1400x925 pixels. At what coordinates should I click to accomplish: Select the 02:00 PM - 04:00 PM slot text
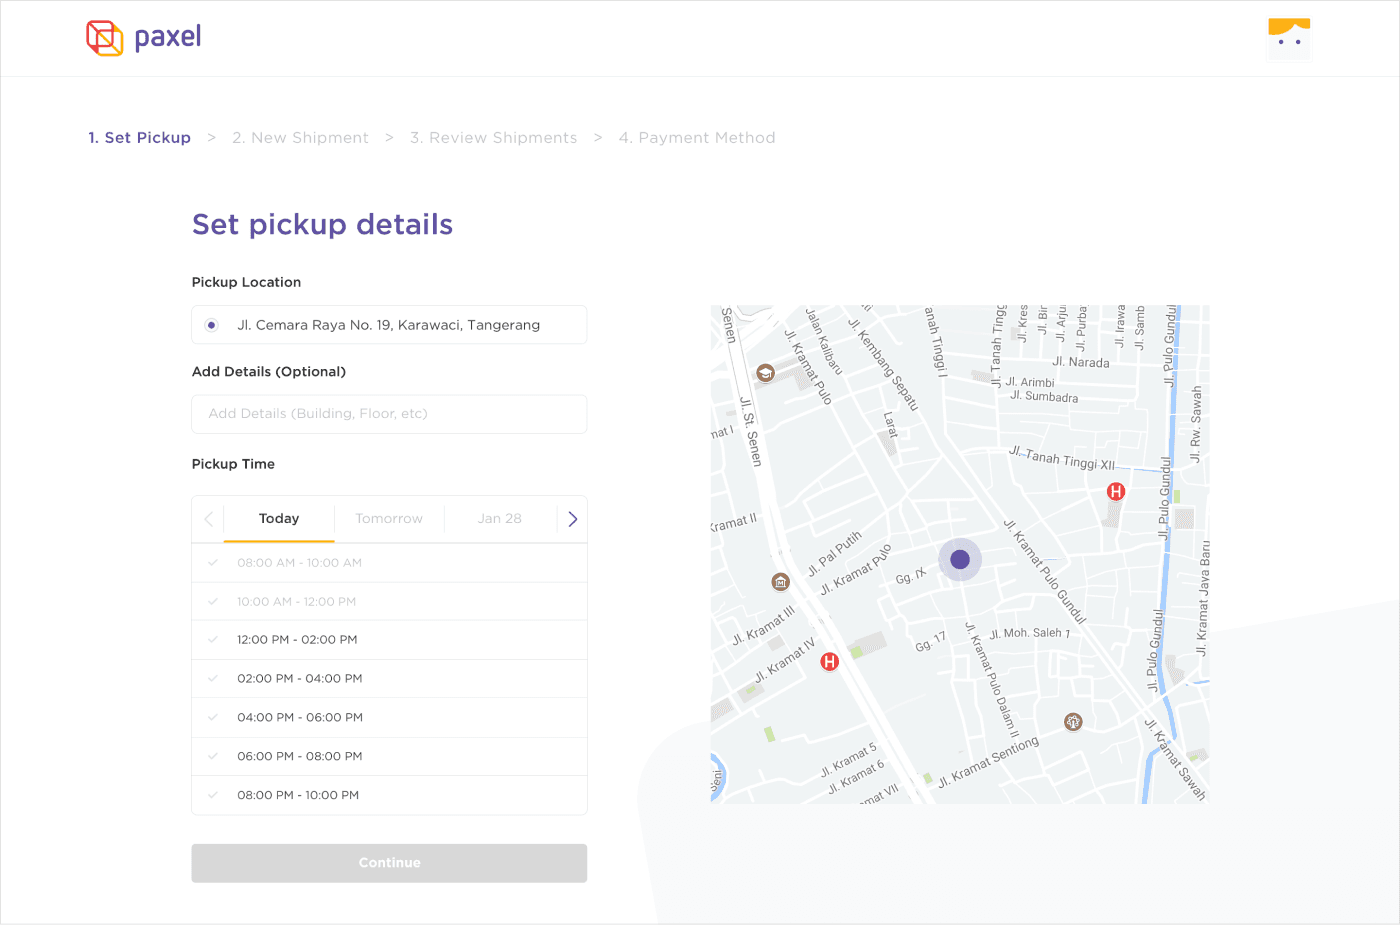pyautogui.click(x=300, y=679)
